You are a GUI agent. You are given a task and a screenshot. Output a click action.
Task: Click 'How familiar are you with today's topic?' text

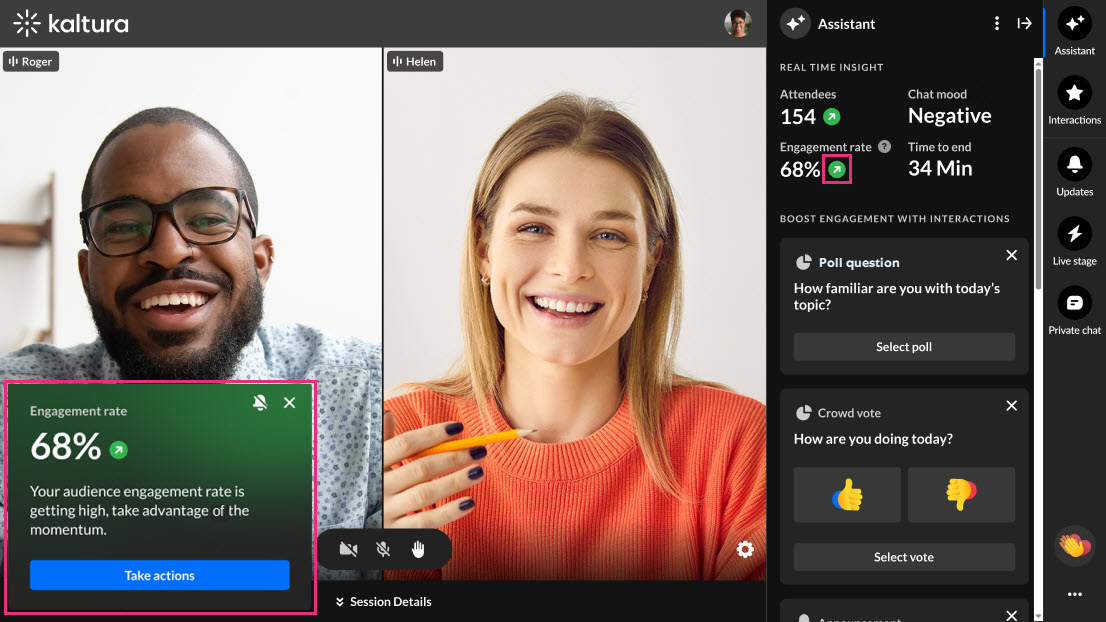(897, 296)
